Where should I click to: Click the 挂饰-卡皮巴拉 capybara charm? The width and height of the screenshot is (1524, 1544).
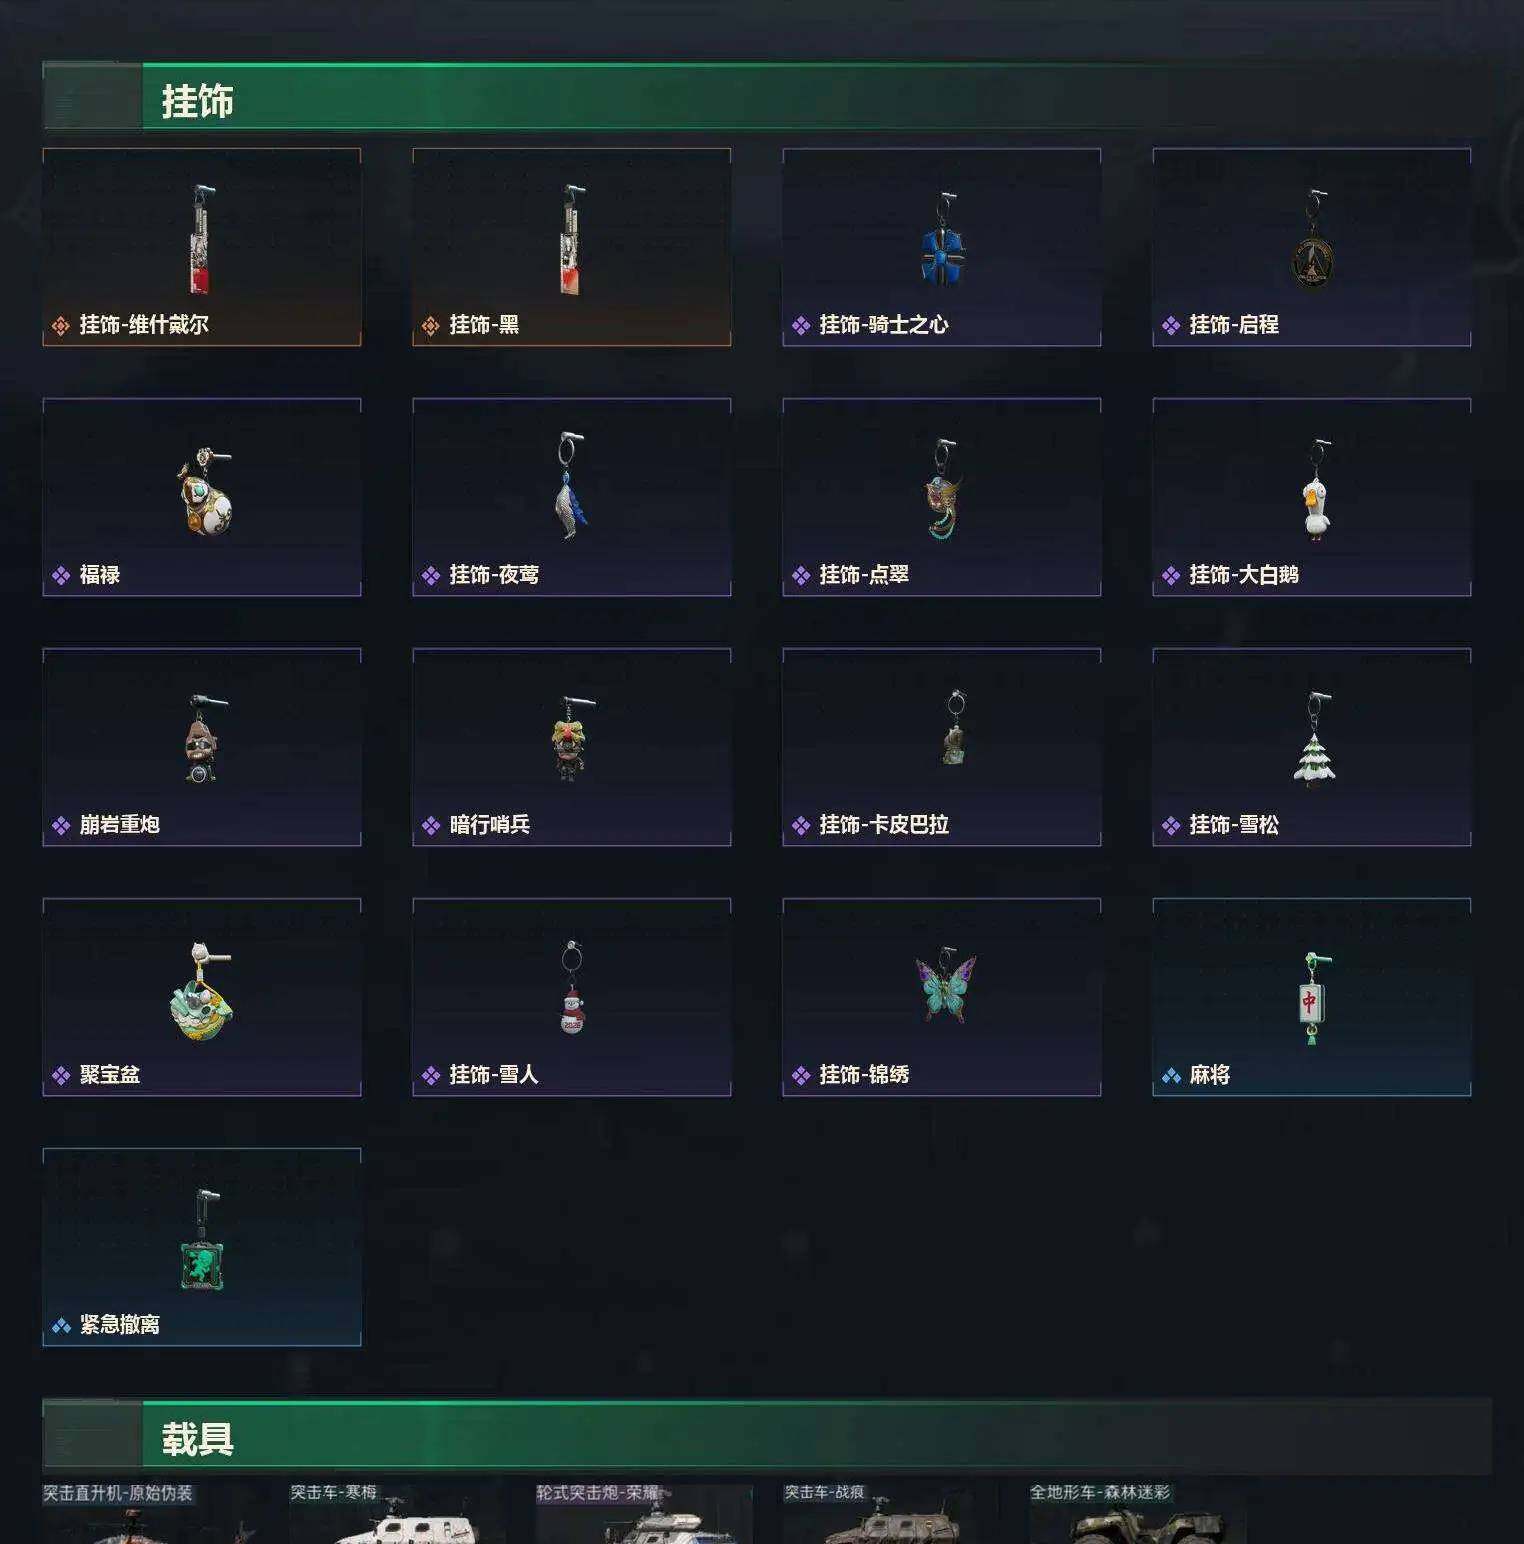(x=942, y=747)
